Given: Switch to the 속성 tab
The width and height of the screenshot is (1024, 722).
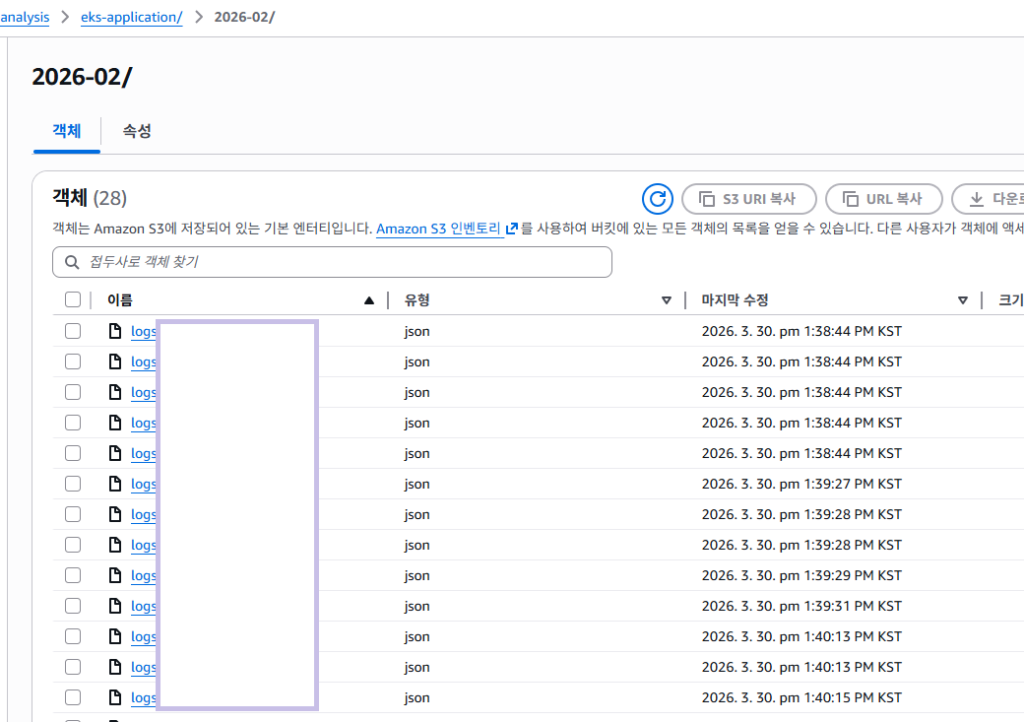Looking at the screenshot, I should pos(137,131).
